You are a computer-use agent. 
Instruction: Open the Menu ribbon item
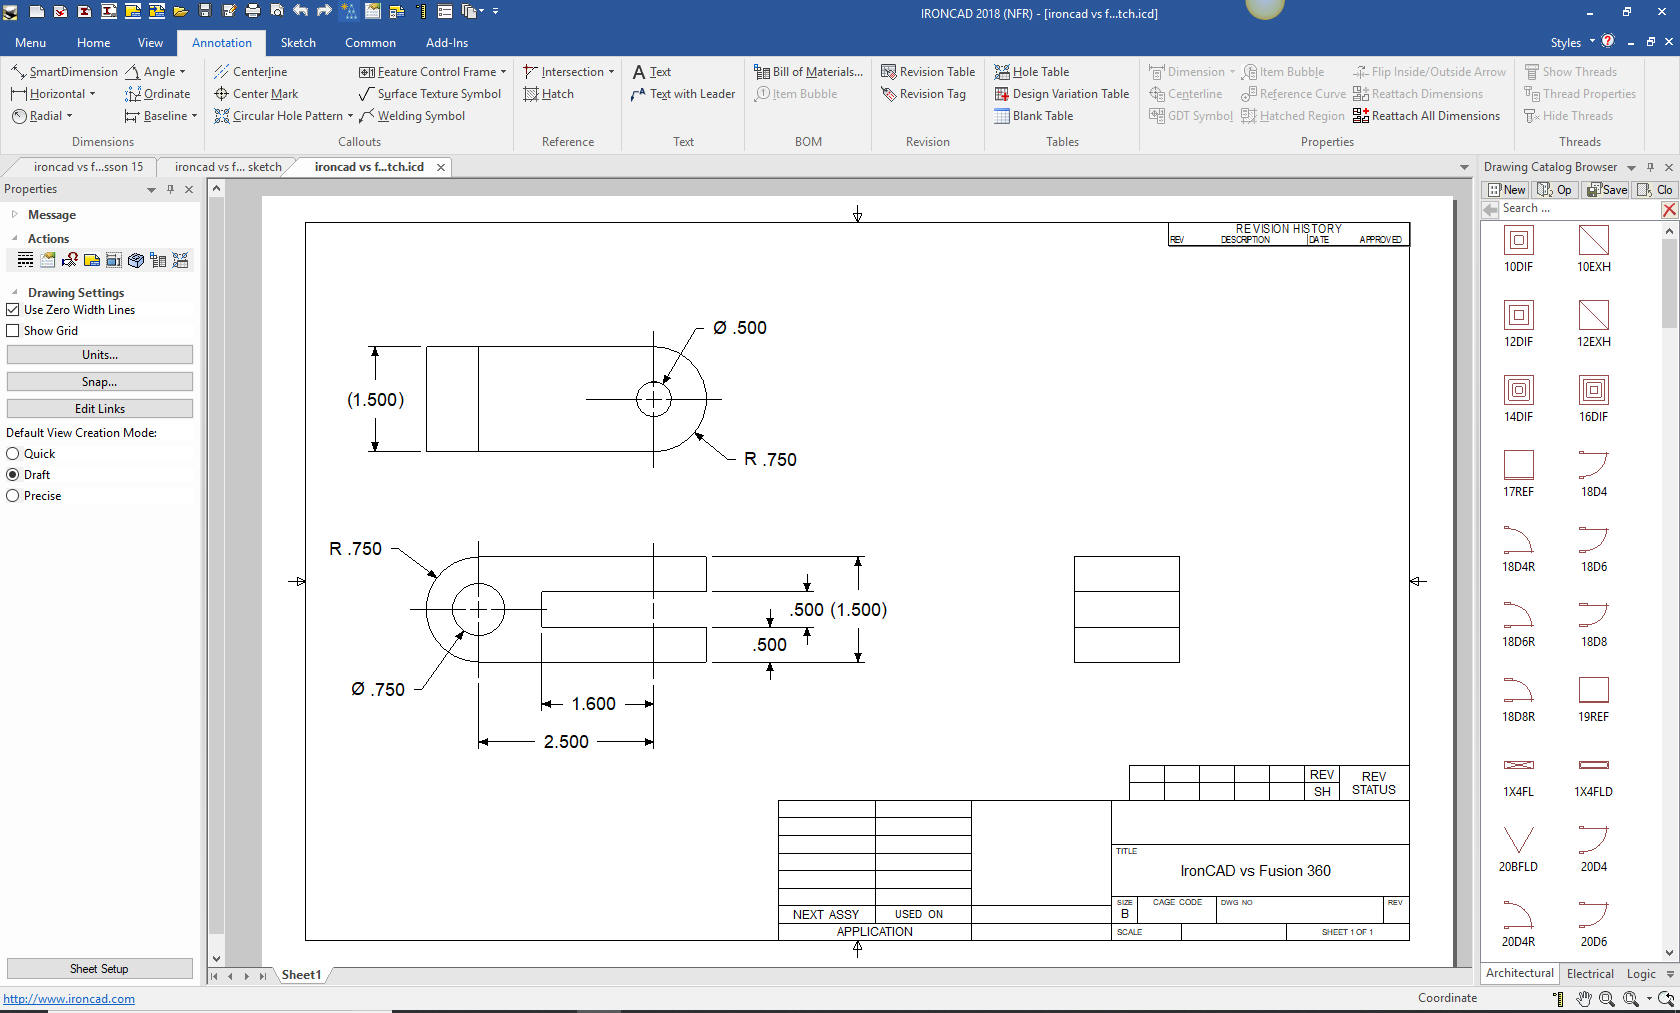[x=30, y=43]
